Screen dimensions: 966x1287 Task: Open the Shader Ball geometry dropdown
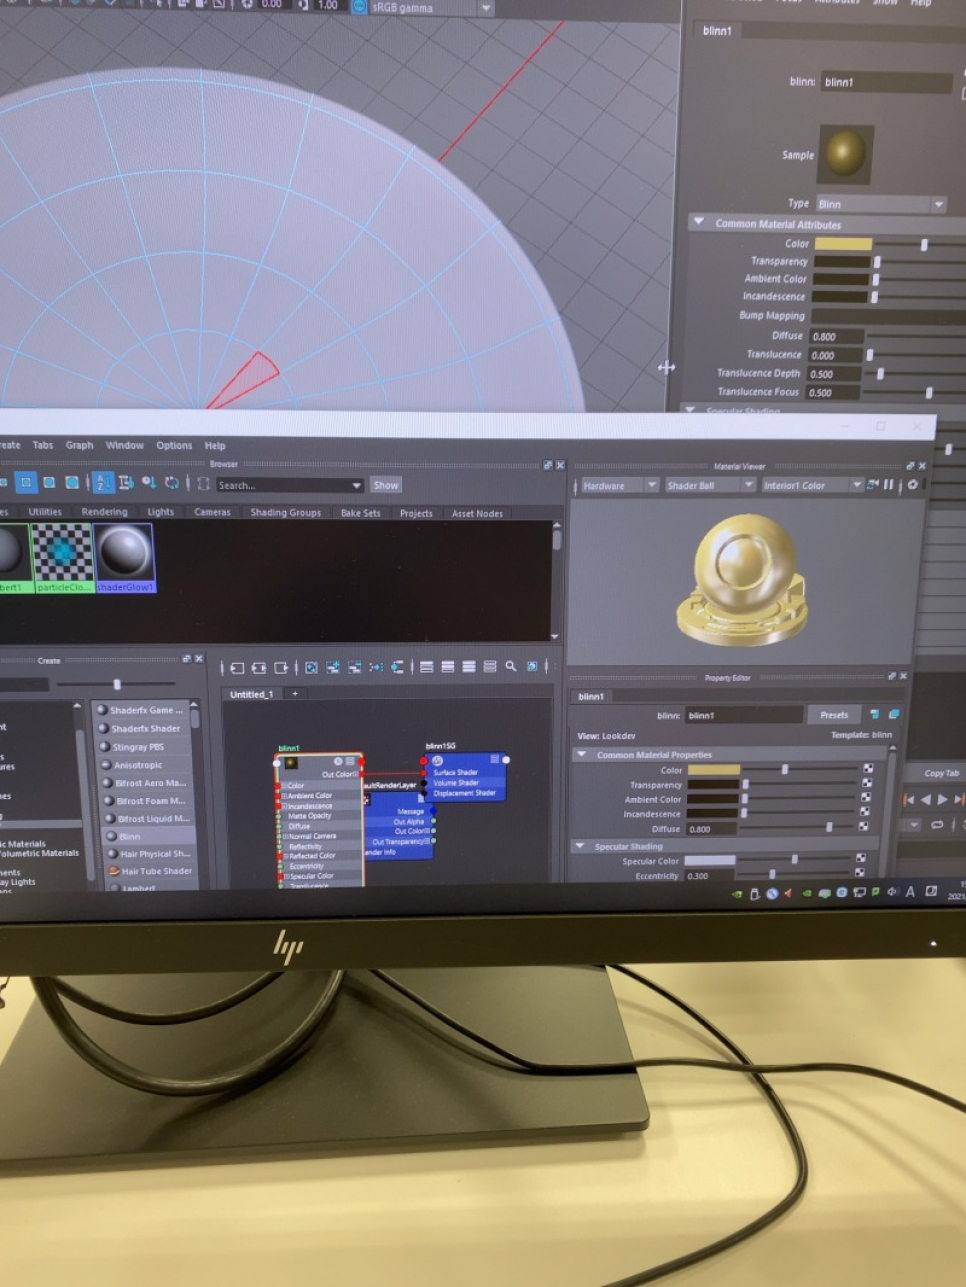point(709,485)
